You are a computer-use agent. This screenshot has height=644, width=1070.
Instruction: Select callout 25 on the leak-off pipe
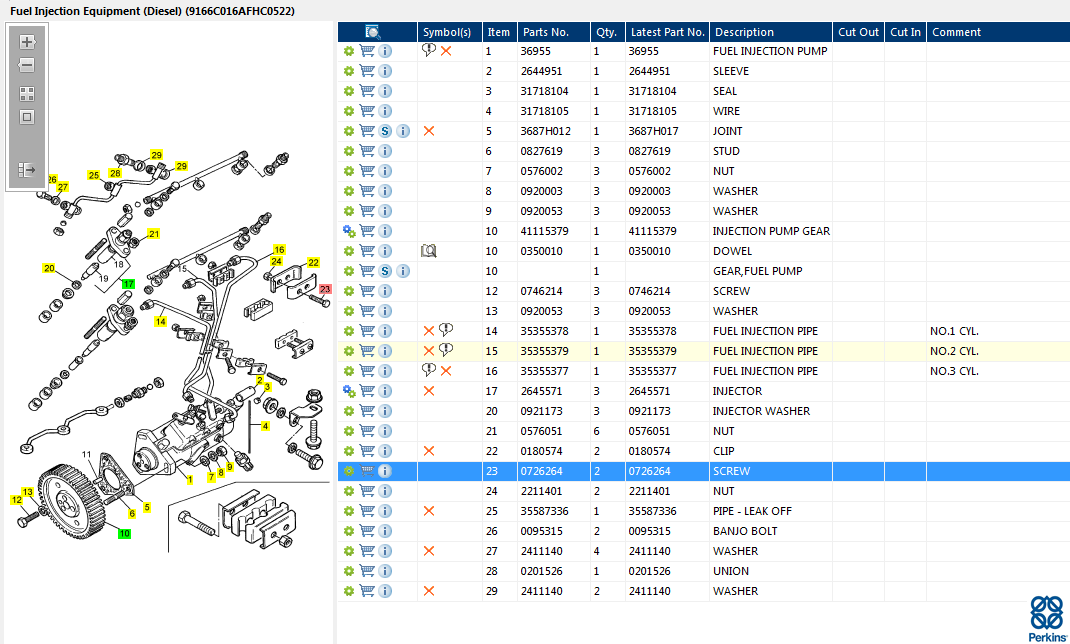(93, 175)
